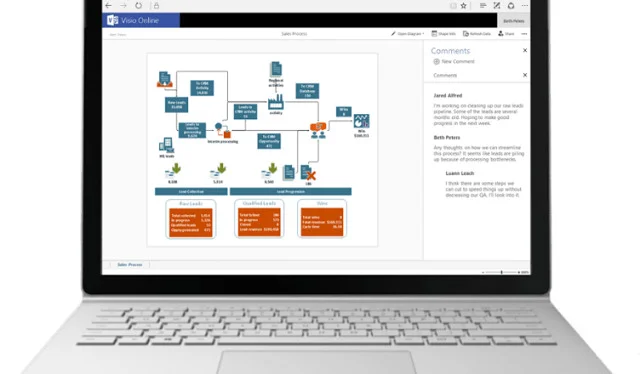Open Beth Peters account menu
This screenshot has width=640, height=374.
[513, 20]
